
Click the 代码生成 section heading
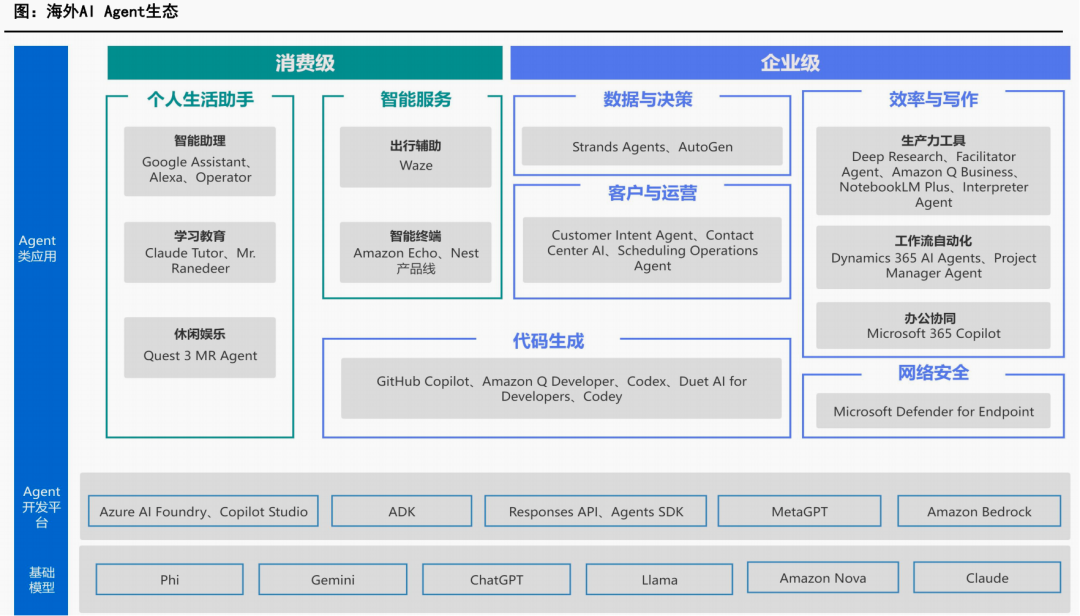548,341
